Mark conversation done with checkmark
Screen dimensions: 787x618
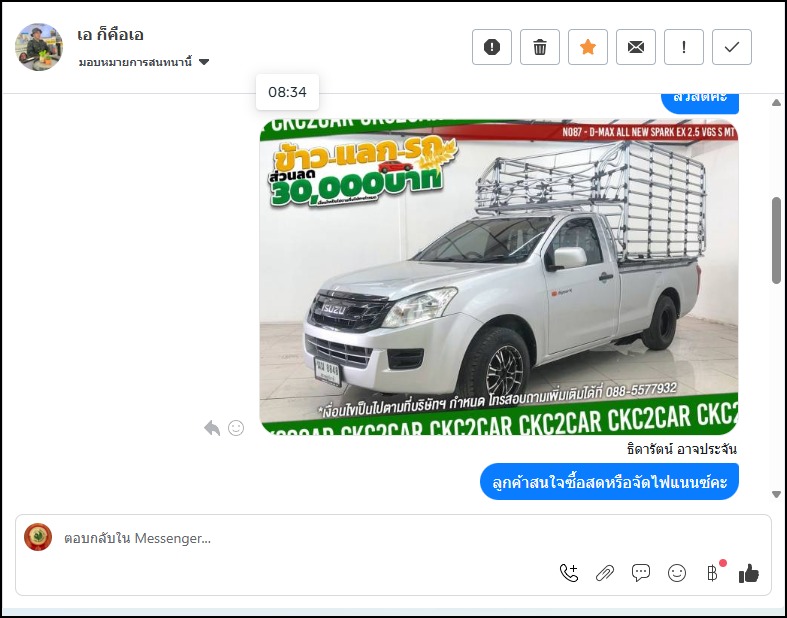click(732, 47)
